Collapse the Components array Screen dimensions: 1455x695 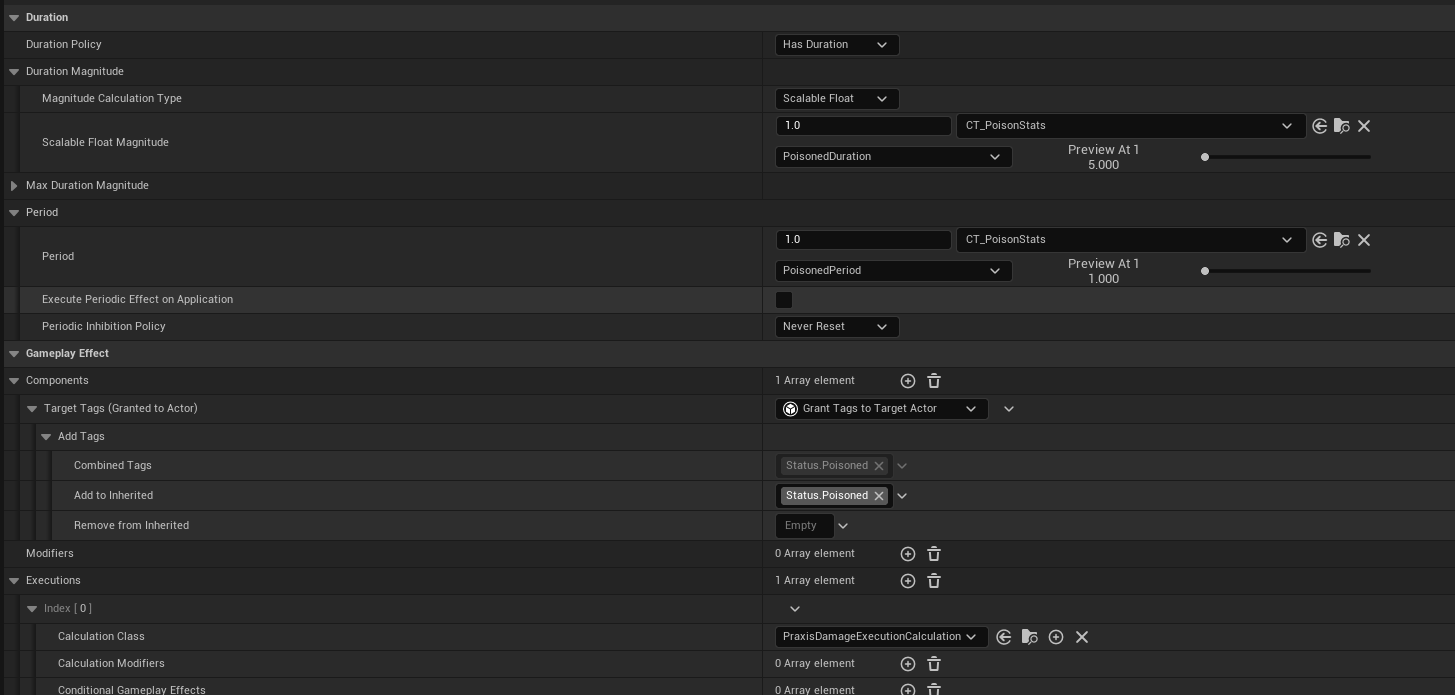coord(14,381)
